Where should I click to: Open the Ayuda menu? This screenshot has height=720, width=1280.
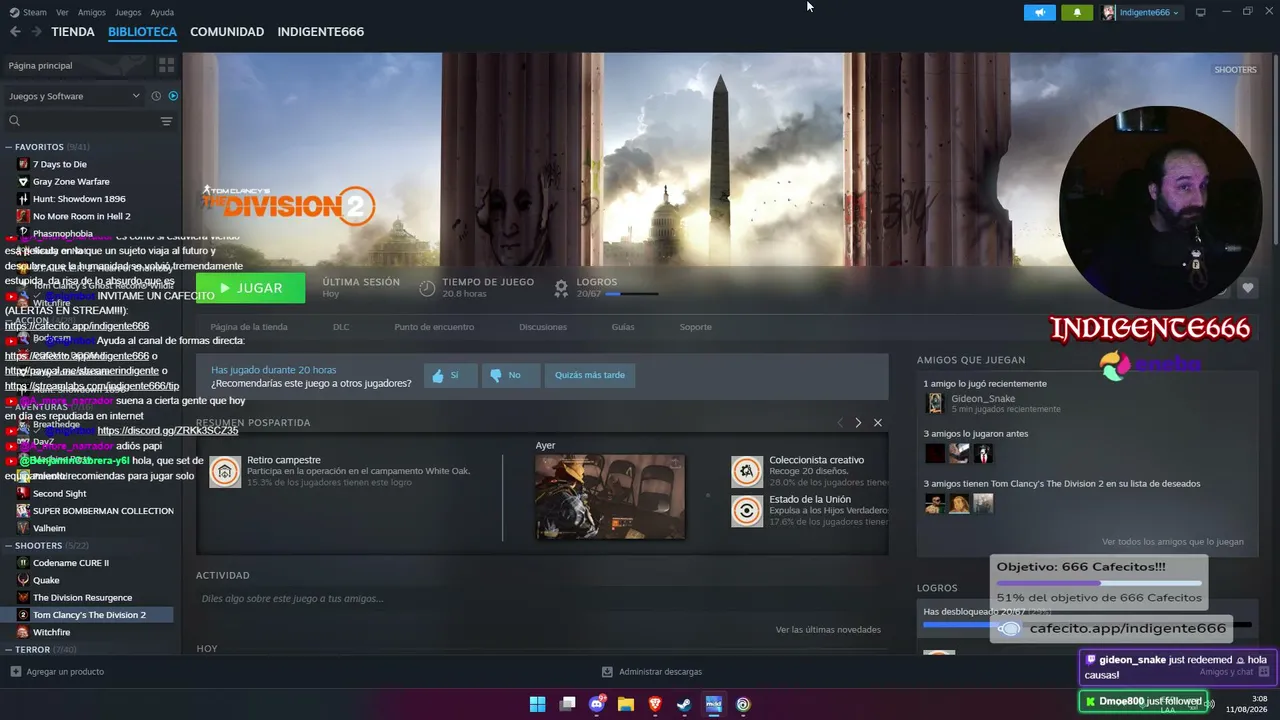pos(162,12)
